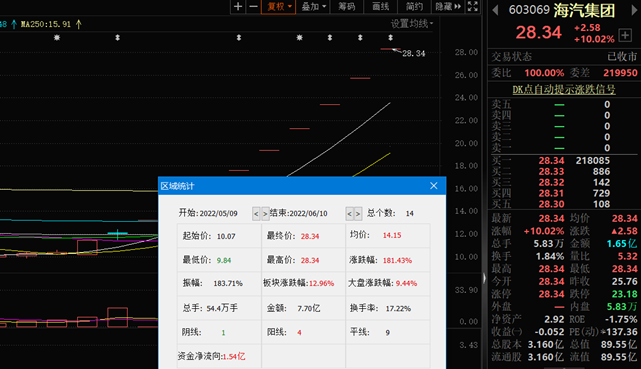This screenshot has height=369, width=641.
Task: Click the 委差 219950 value
Action: pyautogui.click(x=620, y=73)
